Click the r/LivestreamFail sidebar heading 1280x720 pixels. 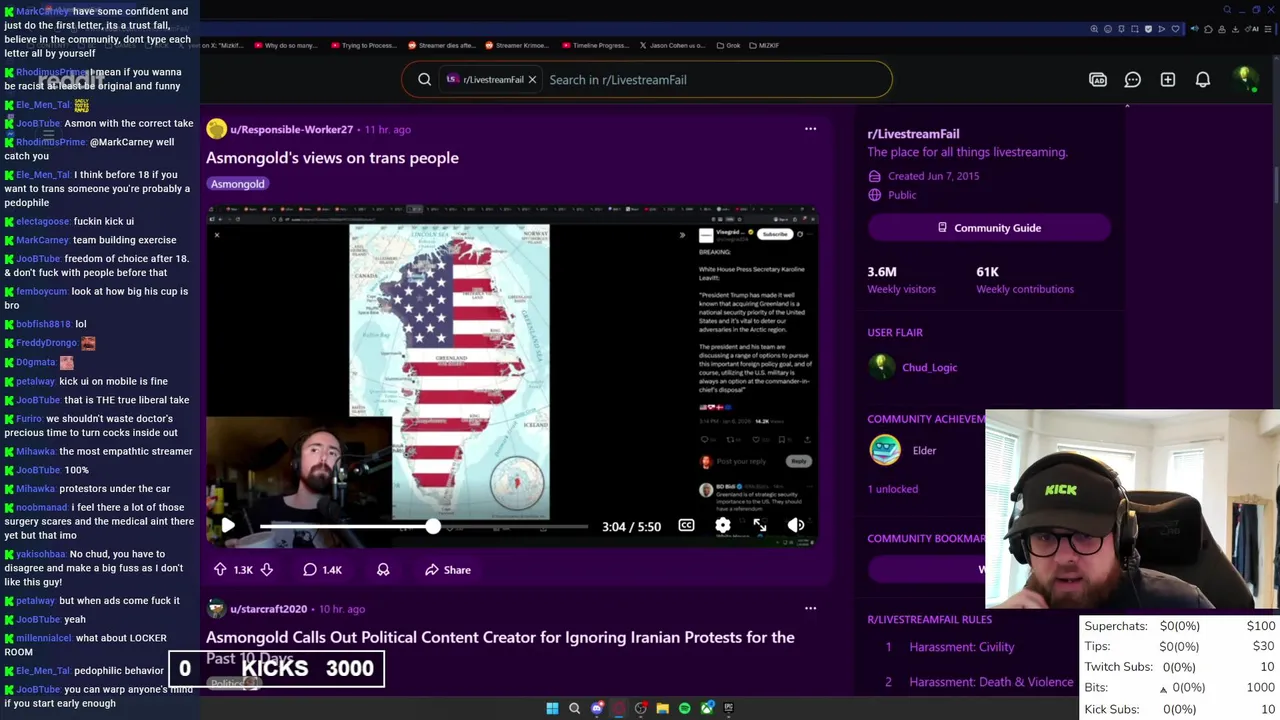coord(913,134)
